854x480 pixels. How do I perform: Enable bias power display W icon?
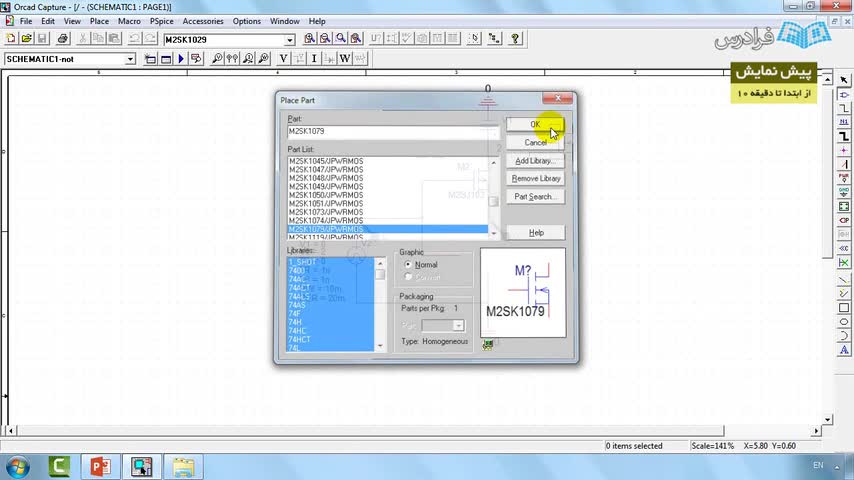[345, 59]
